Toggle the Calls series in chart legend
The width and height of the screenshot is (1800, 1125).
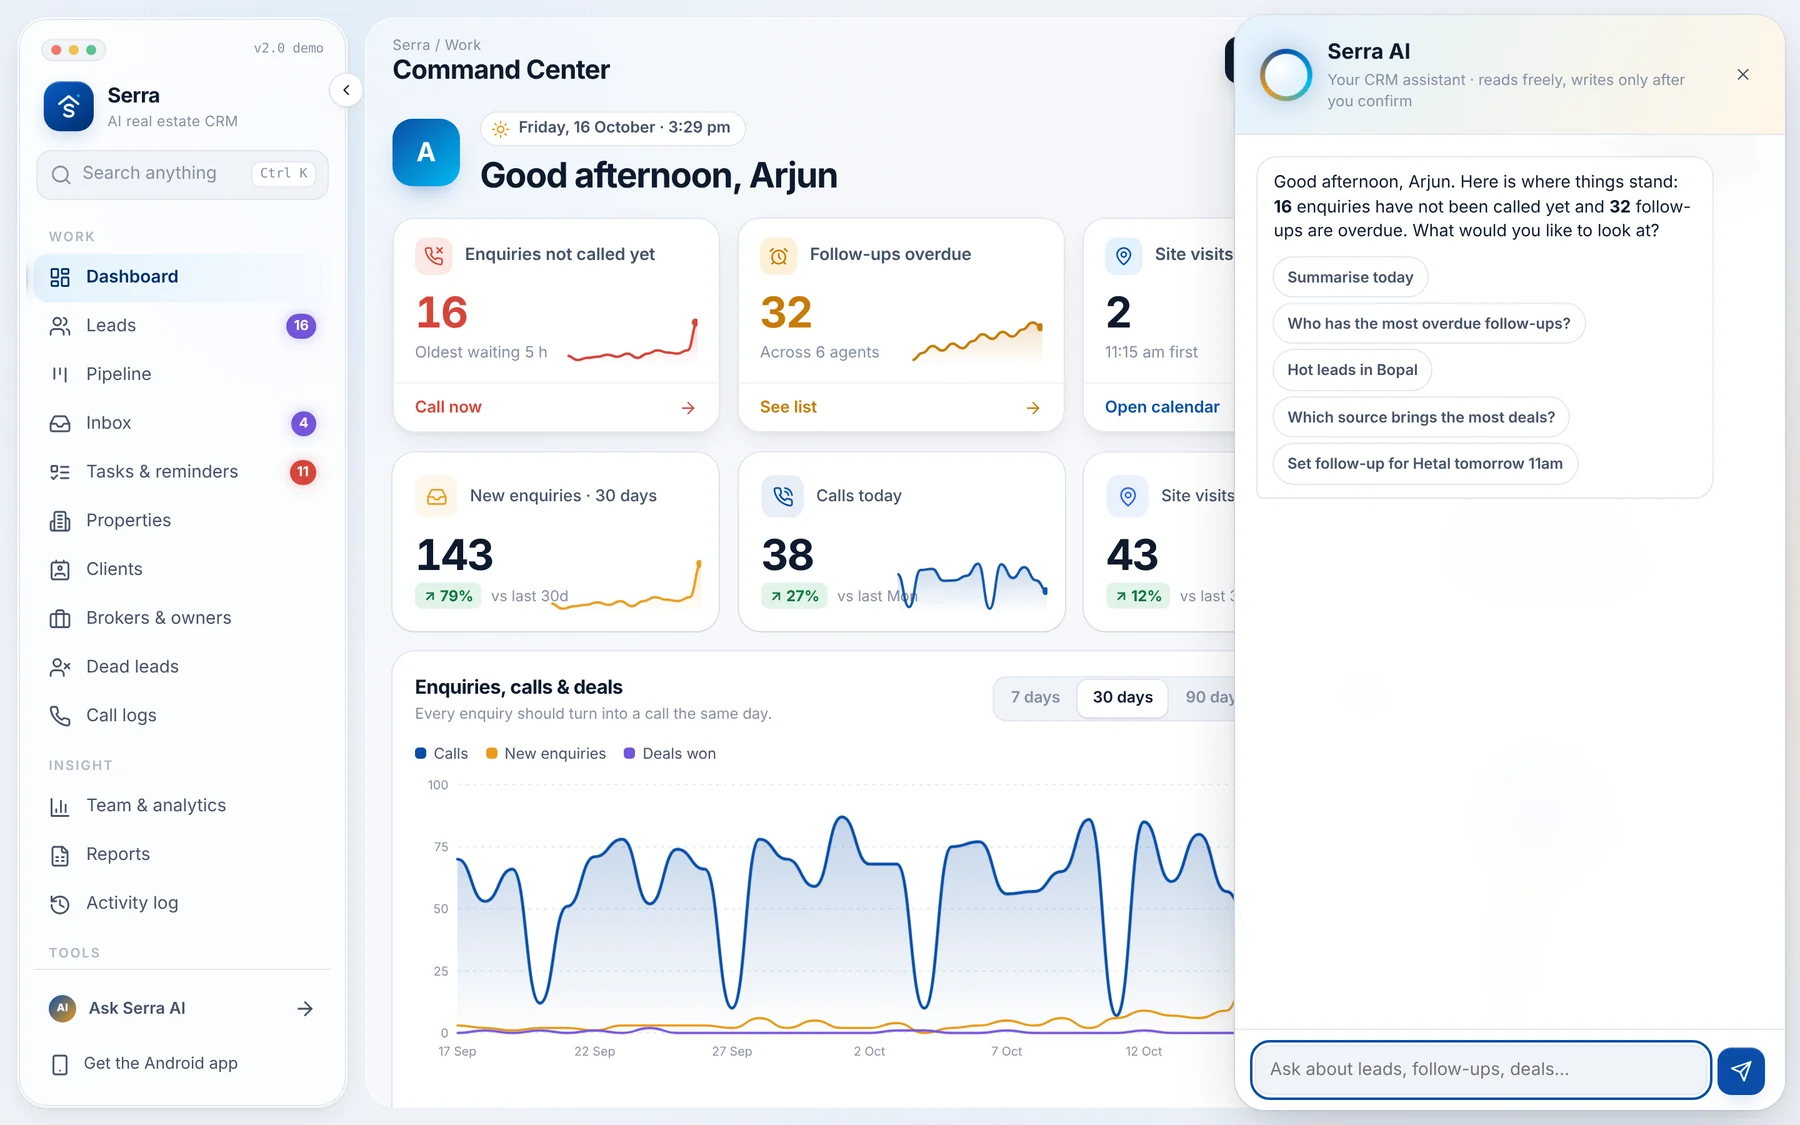click(x=441, y=754)
